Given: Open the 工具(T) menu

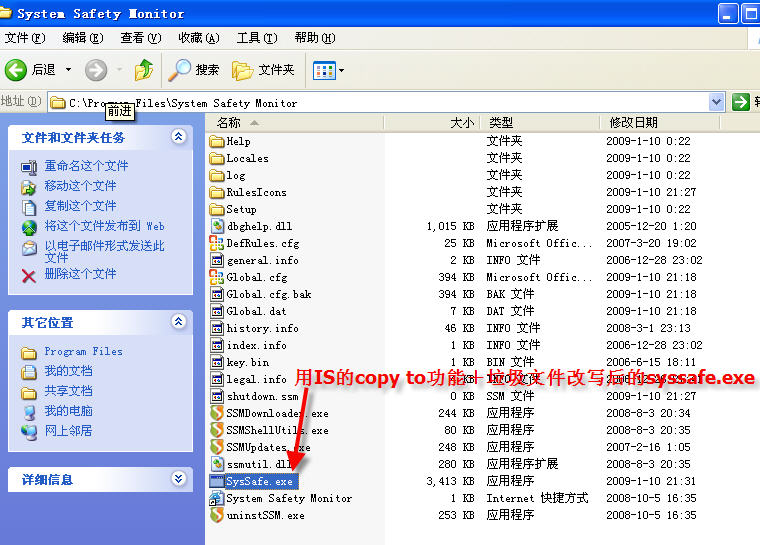Looking at the screenshot, I should click(257, 38).
